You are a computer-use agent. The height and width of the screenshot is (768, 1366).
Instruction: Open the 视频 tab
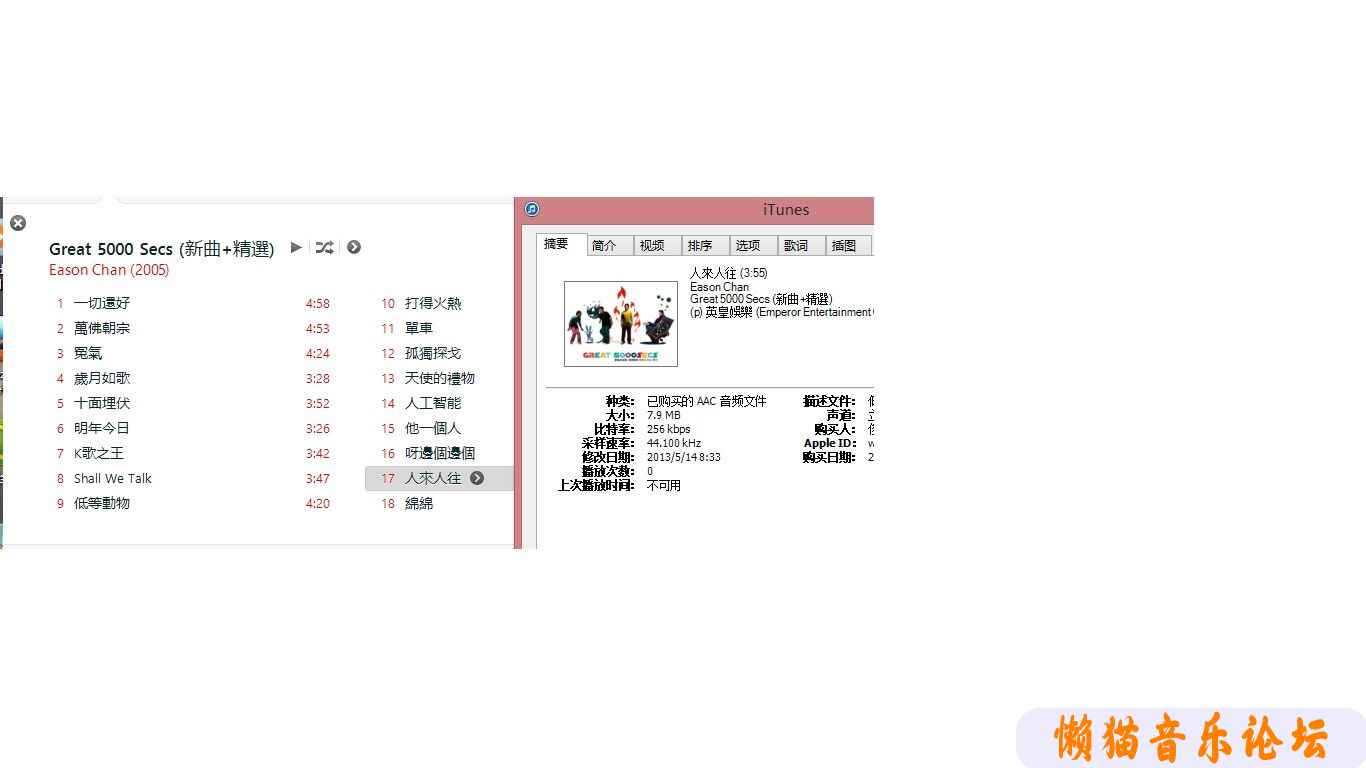tap(653, 245)
